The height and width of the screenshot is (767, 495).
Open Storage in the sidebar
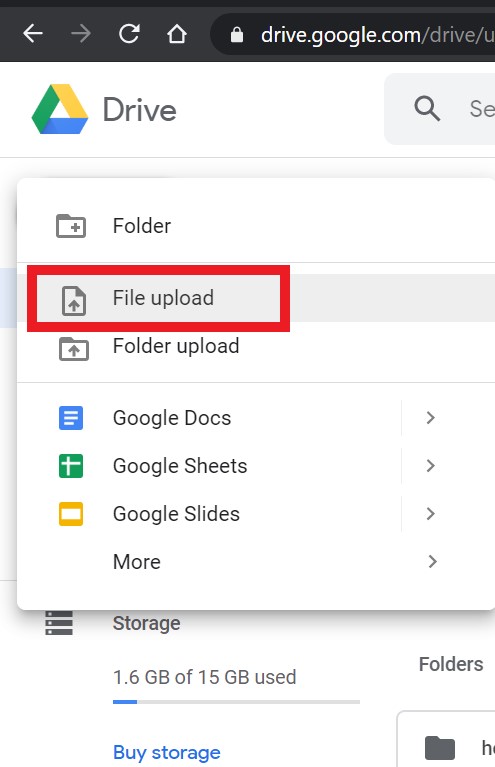146,623
